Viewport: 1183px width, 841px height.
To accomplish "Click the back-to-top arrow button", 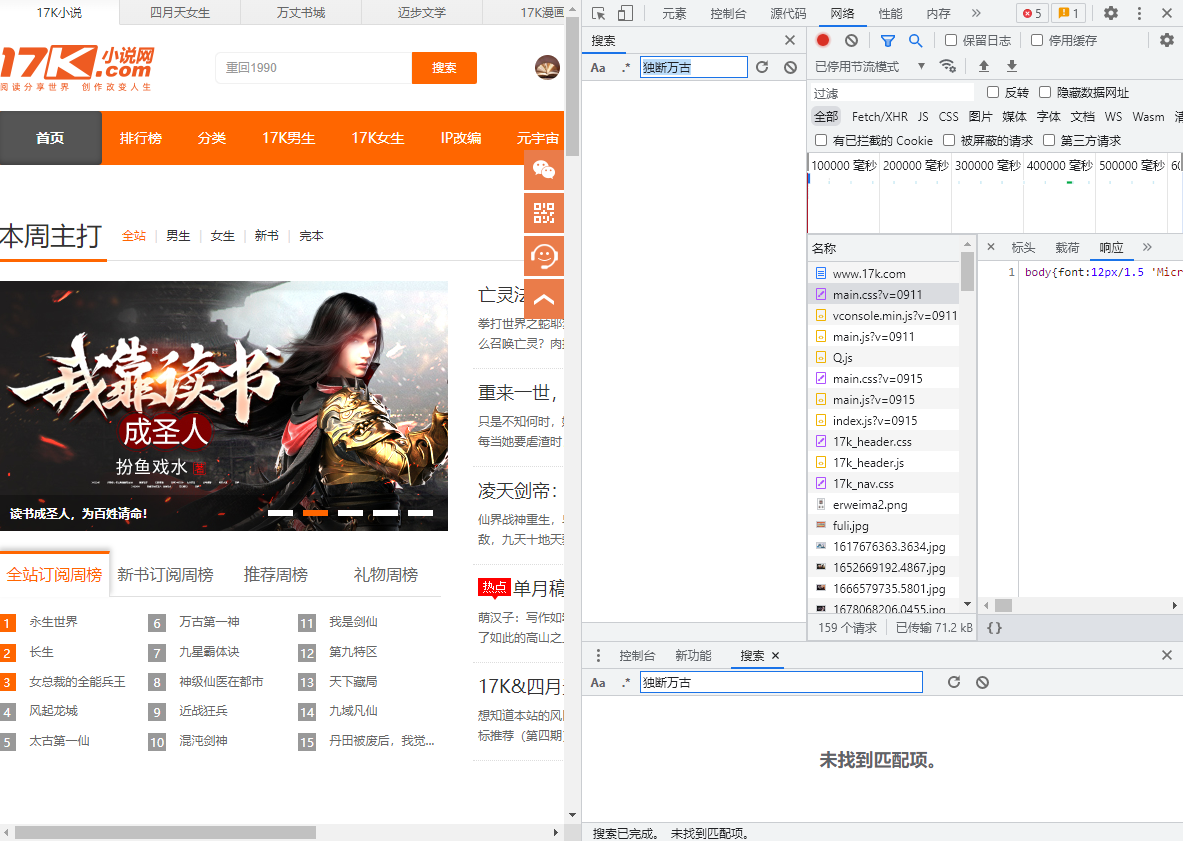I will [544, 299].
